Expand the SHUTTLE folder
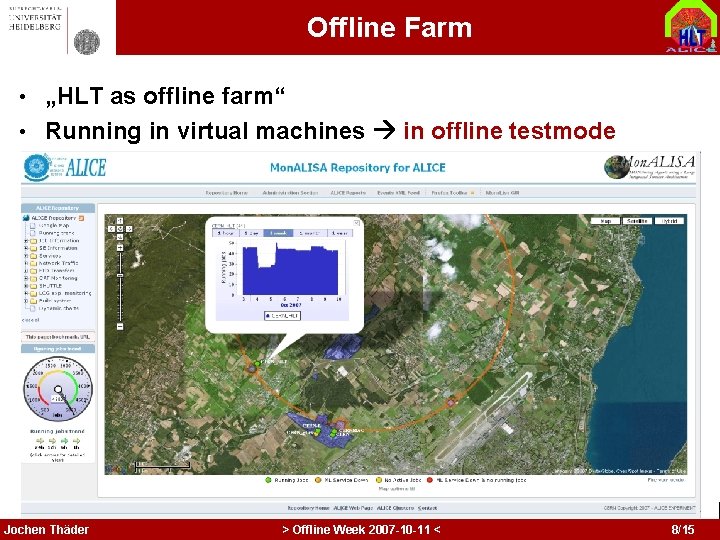The width and height of the screenshot is (720, 540). pyautogui.click(x=26, y=286)
